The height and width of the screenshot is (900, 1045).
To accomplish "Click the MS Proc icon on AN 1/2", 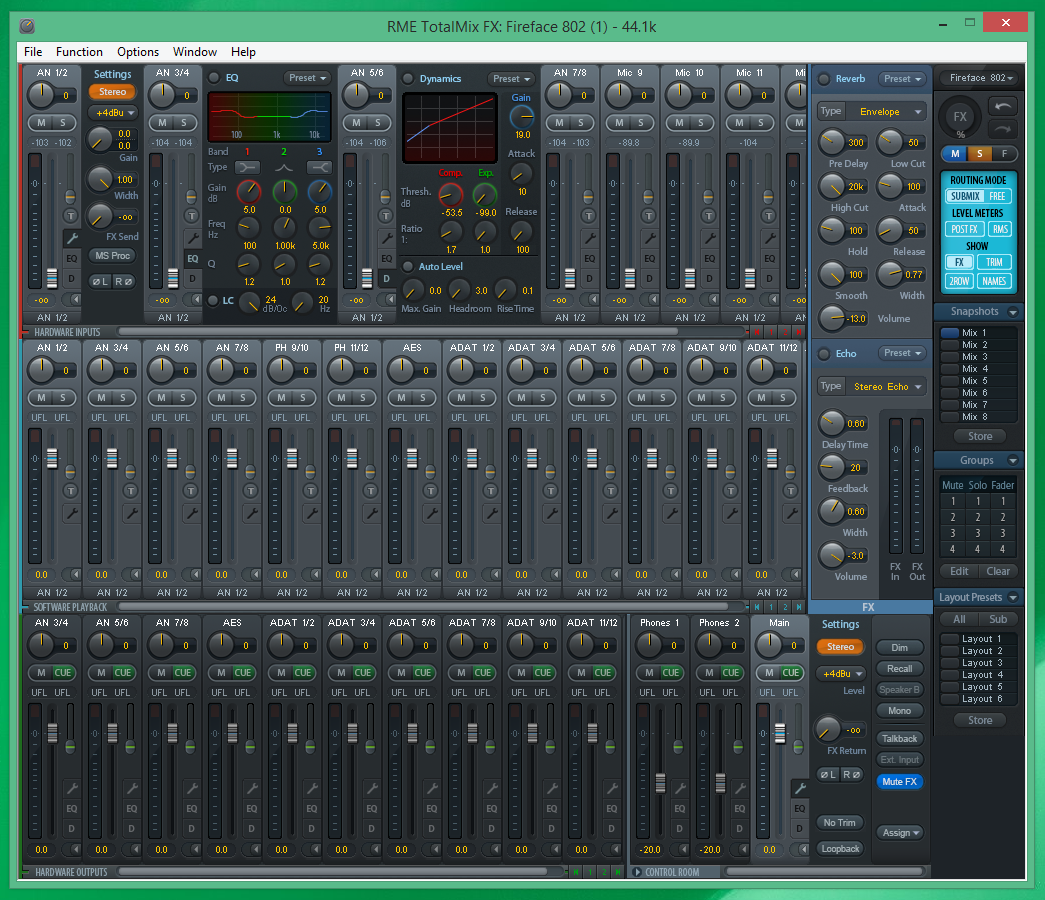I will click(x=113, y=256).
